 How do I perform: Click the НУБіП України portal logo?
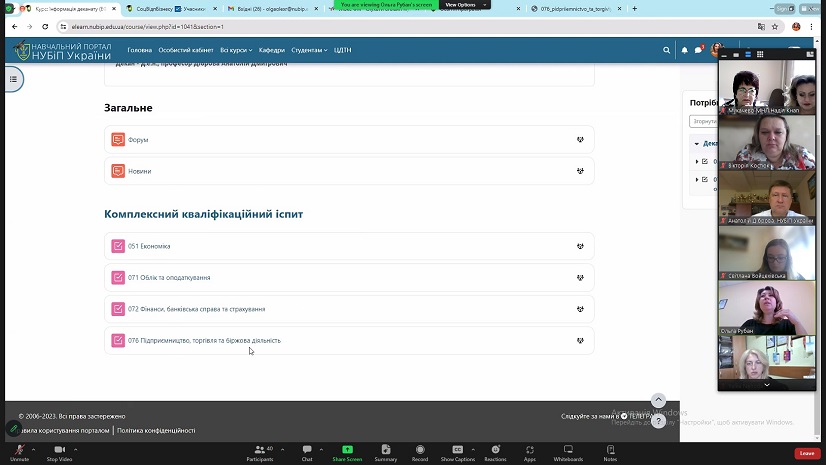click(62, 51)
